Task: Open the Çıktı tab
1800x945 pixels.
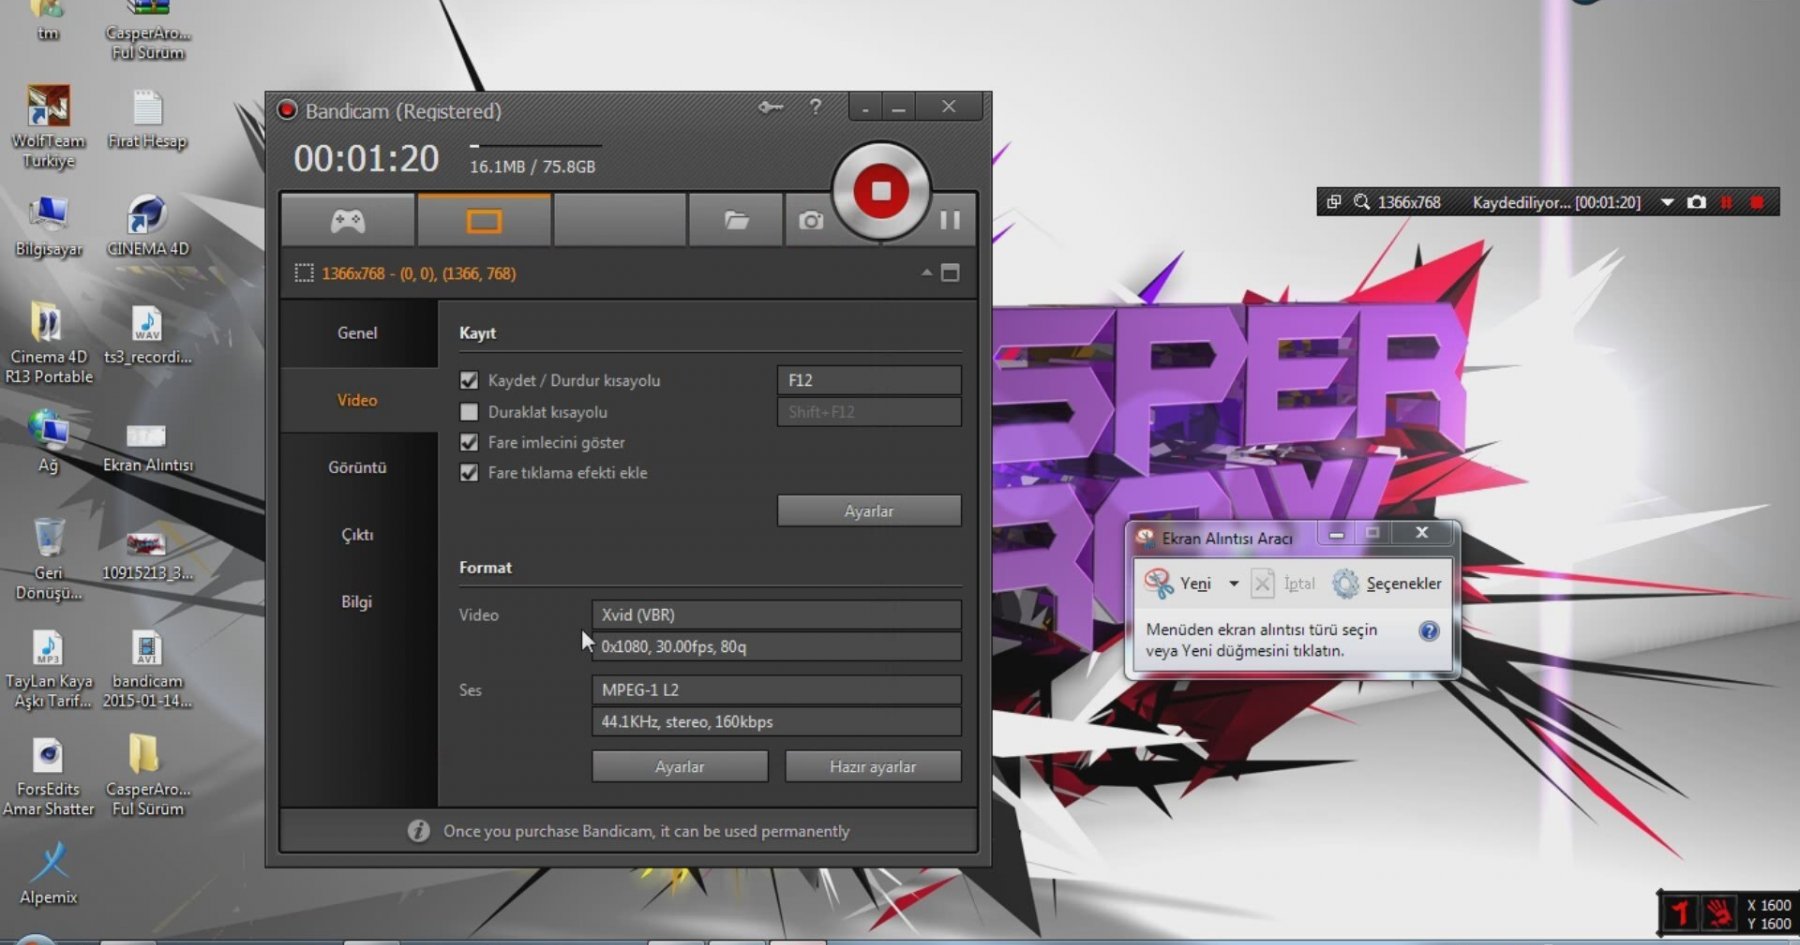Action: click(357, 535)
